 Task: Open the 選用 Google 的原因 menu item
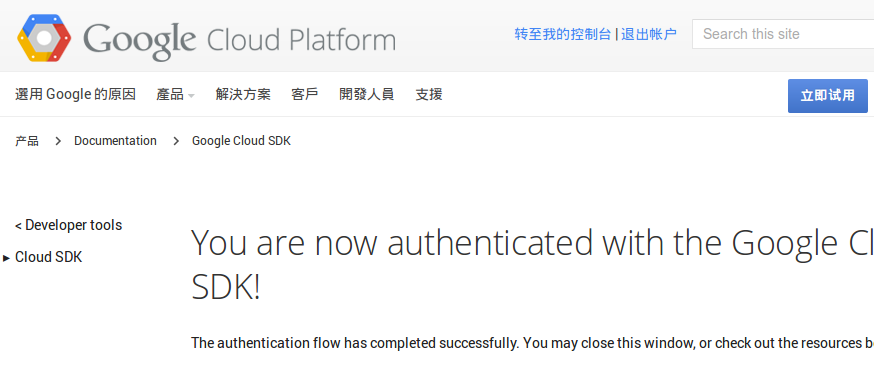pos(75,94)
